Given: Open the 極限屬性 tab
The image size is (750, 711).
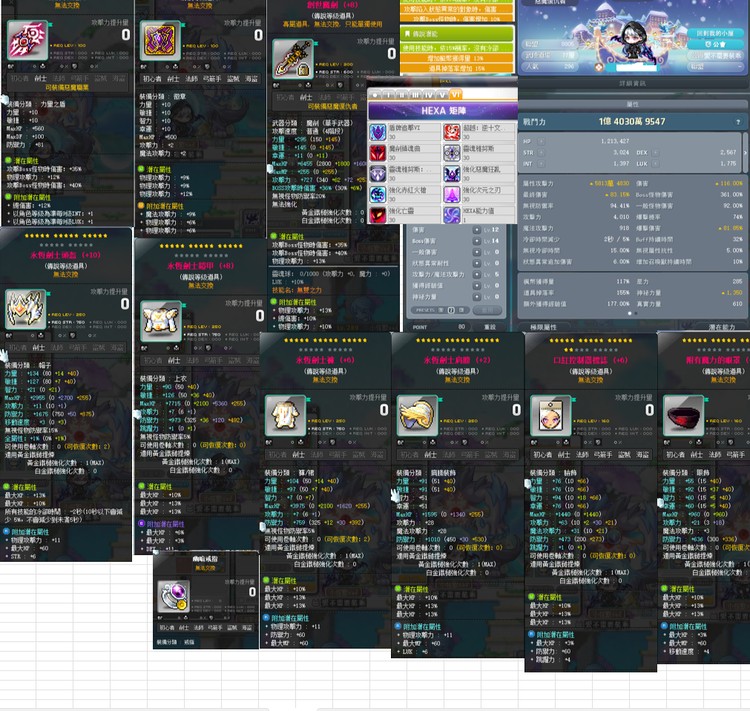Looking at the screenshot, I should click(543, 327).
